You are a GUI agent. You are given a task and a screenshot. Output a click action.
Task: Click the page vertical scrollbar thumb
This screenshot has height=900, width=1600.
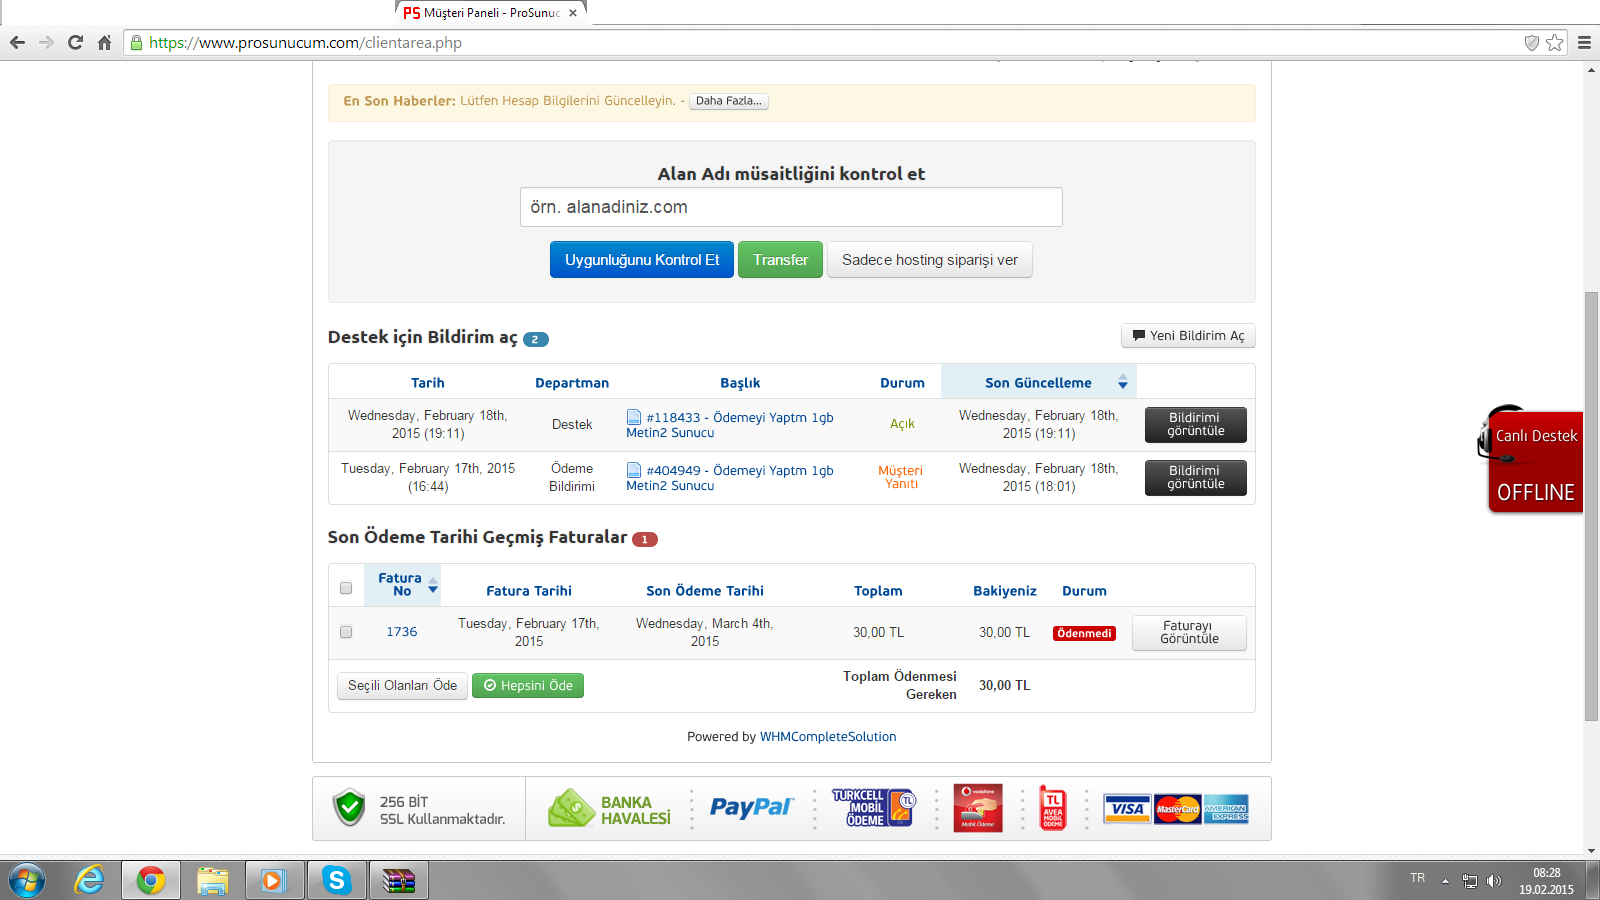click(1591, 506)
